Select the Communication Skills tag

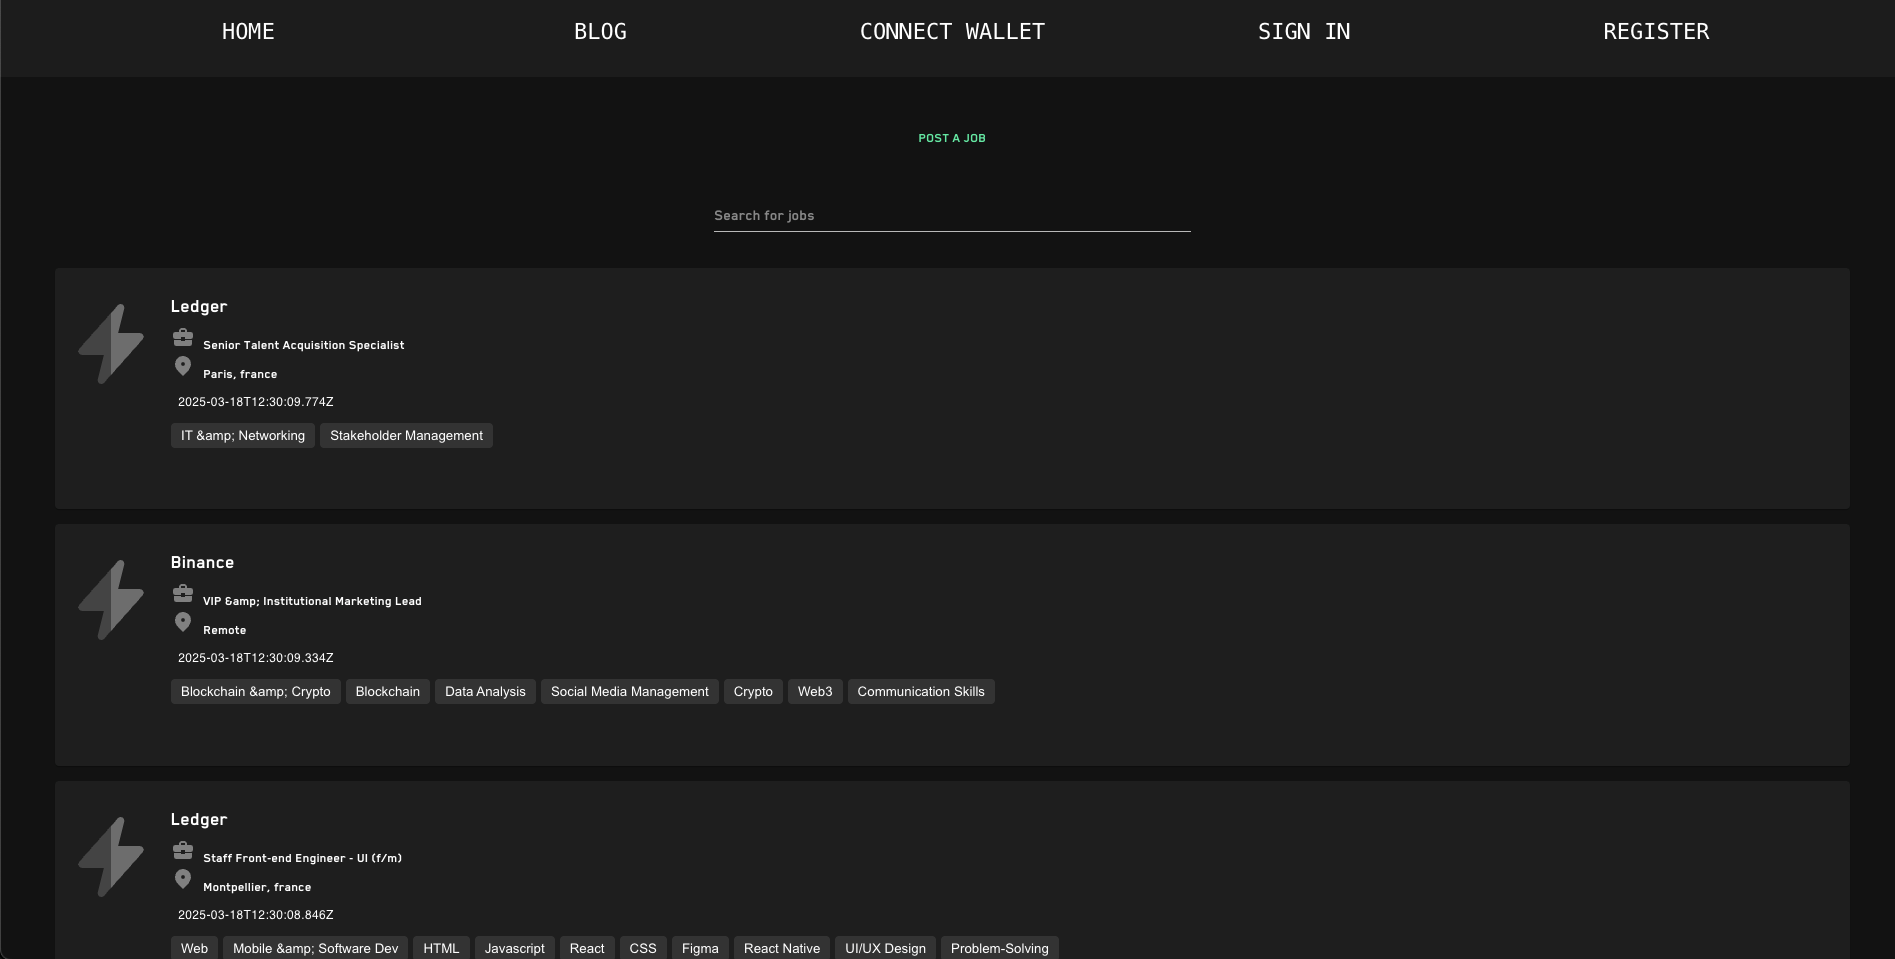coord(921,692)
